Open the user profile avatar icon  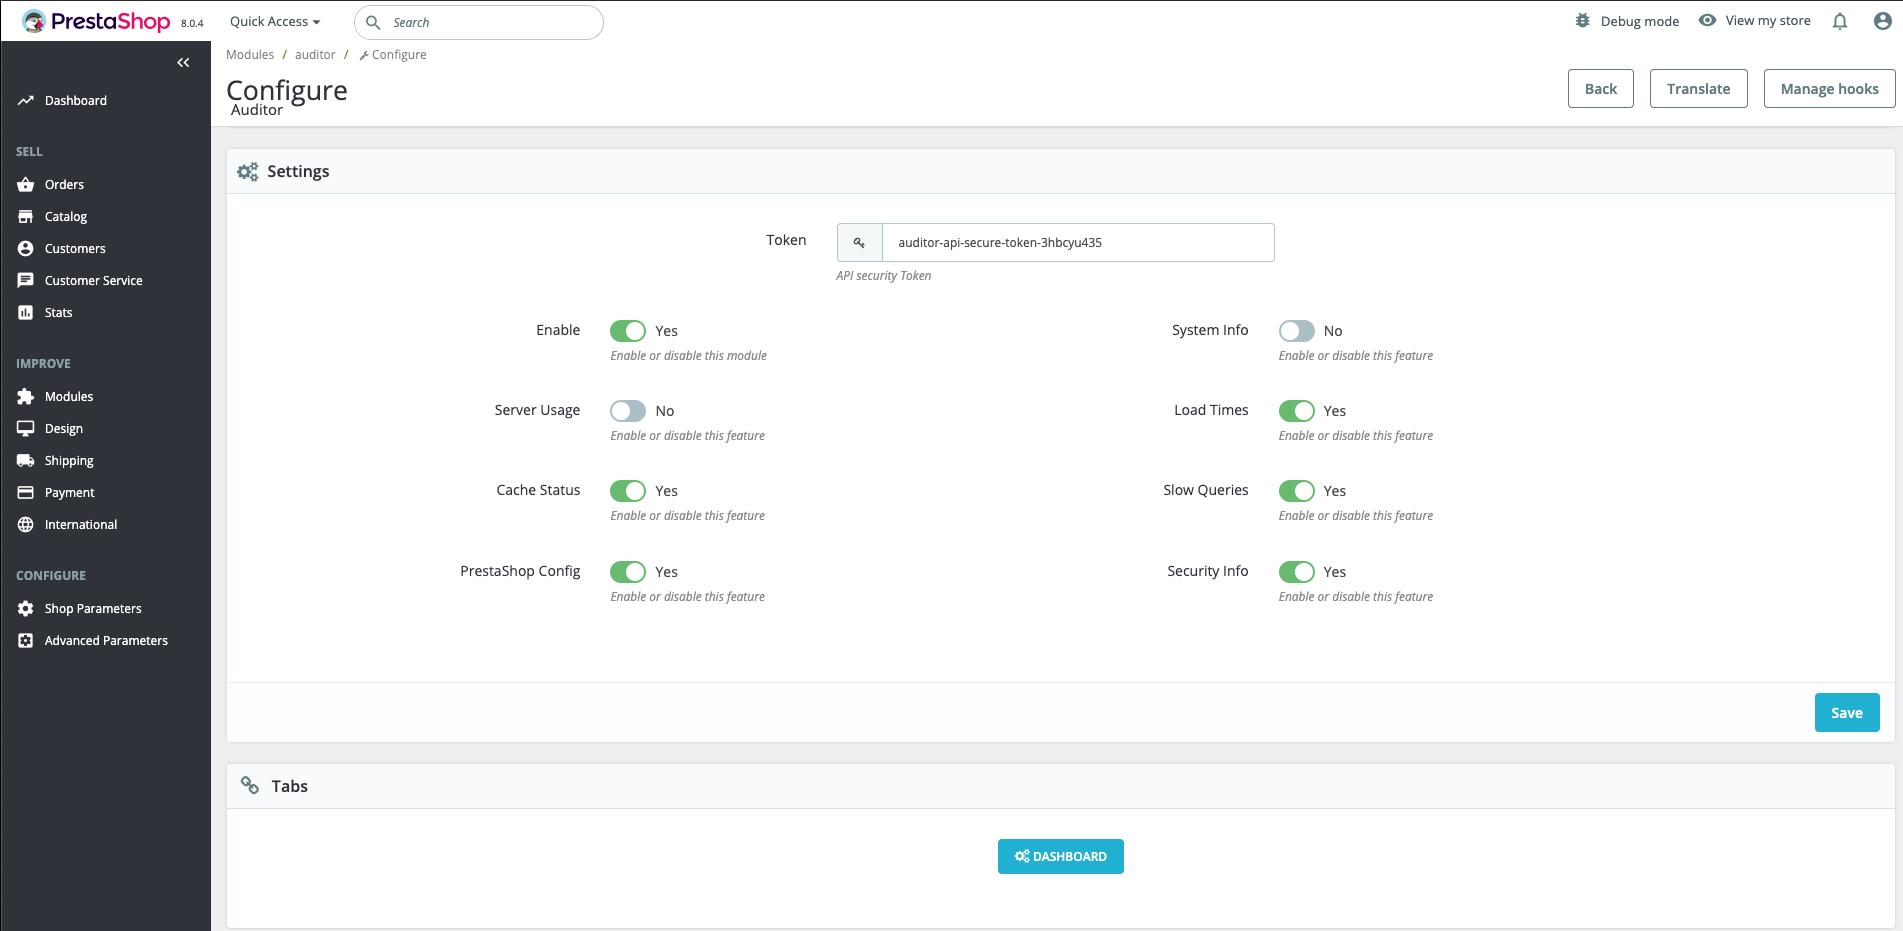(1882, 21)
